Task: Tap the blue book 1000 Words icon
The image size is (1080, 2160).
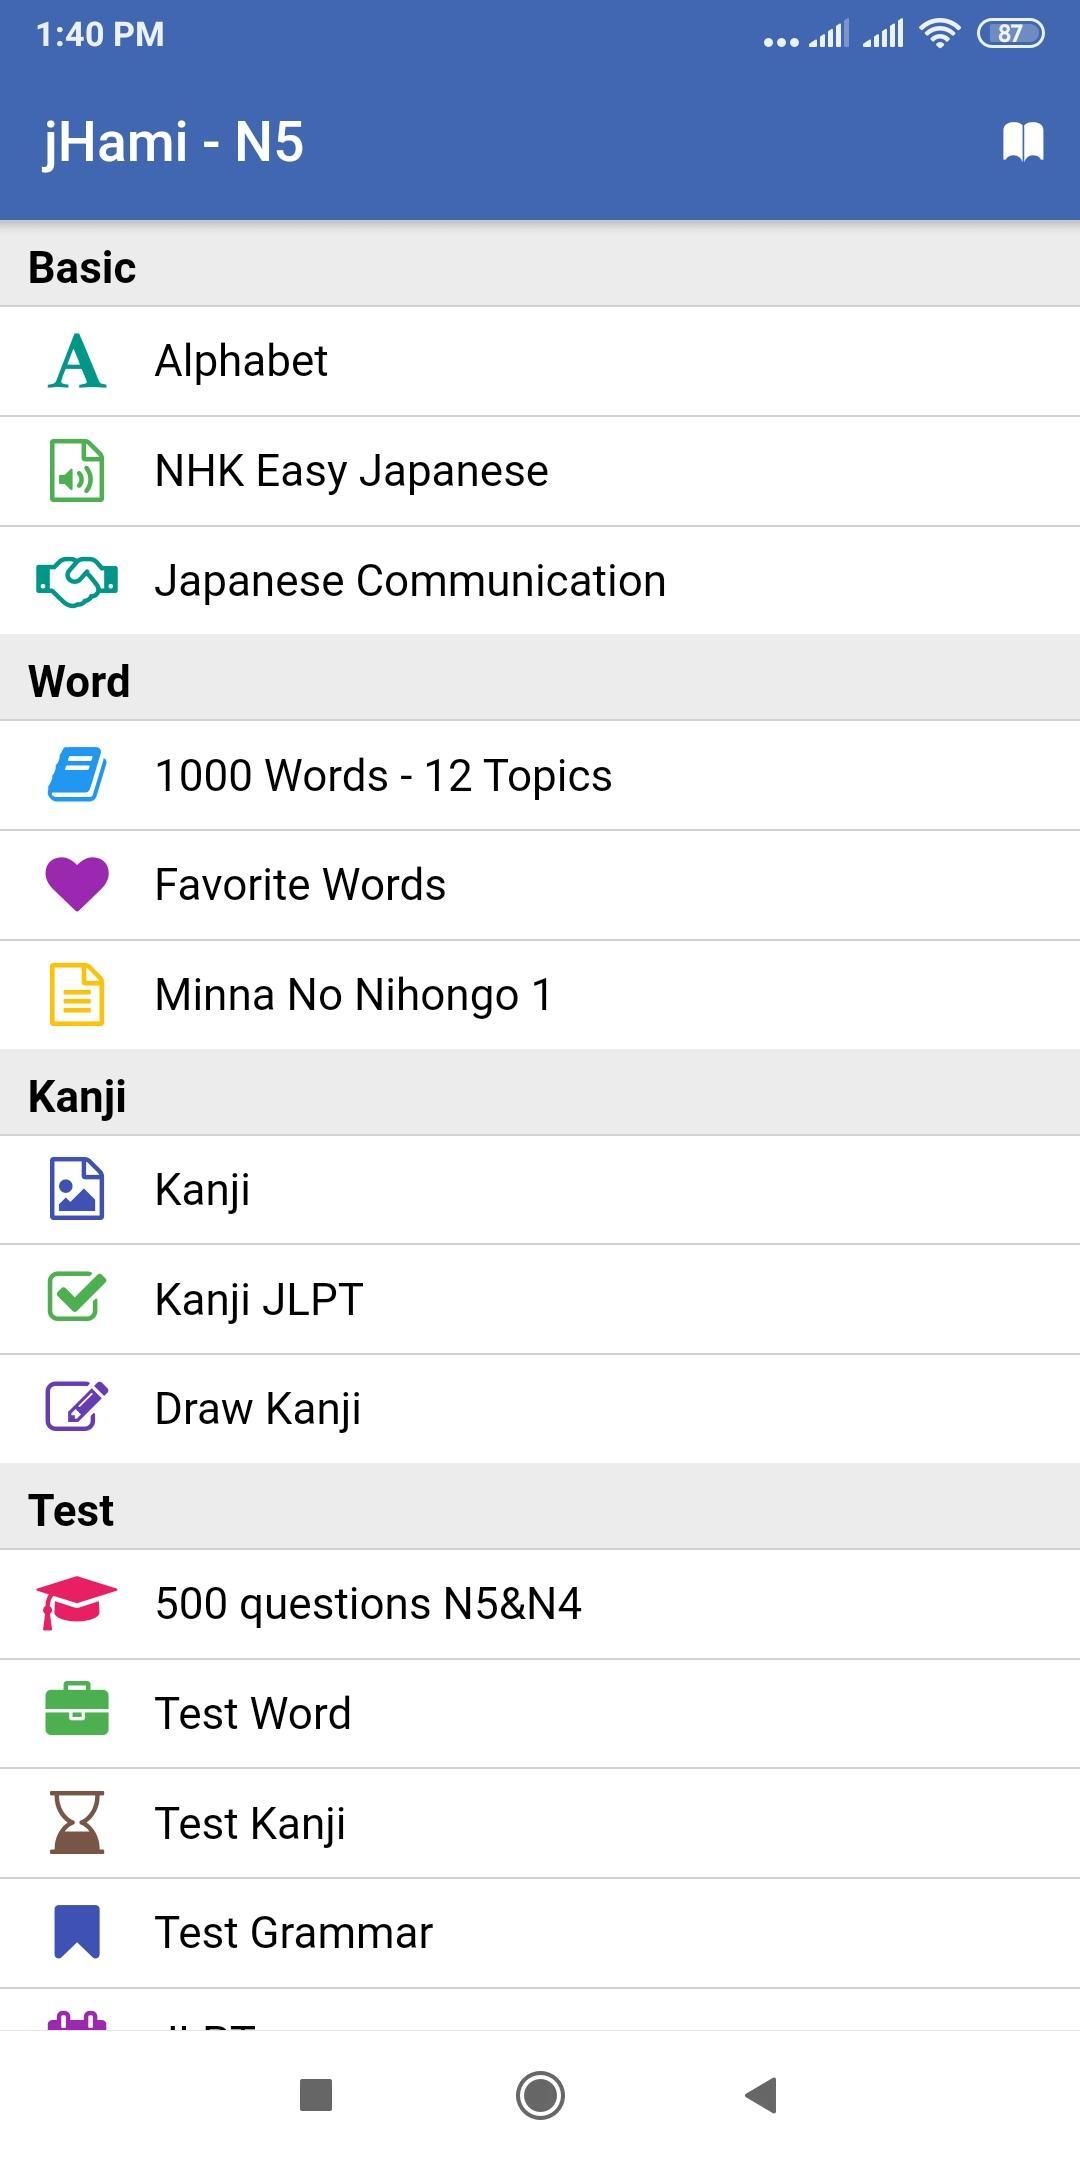Action: coord(77,775)
